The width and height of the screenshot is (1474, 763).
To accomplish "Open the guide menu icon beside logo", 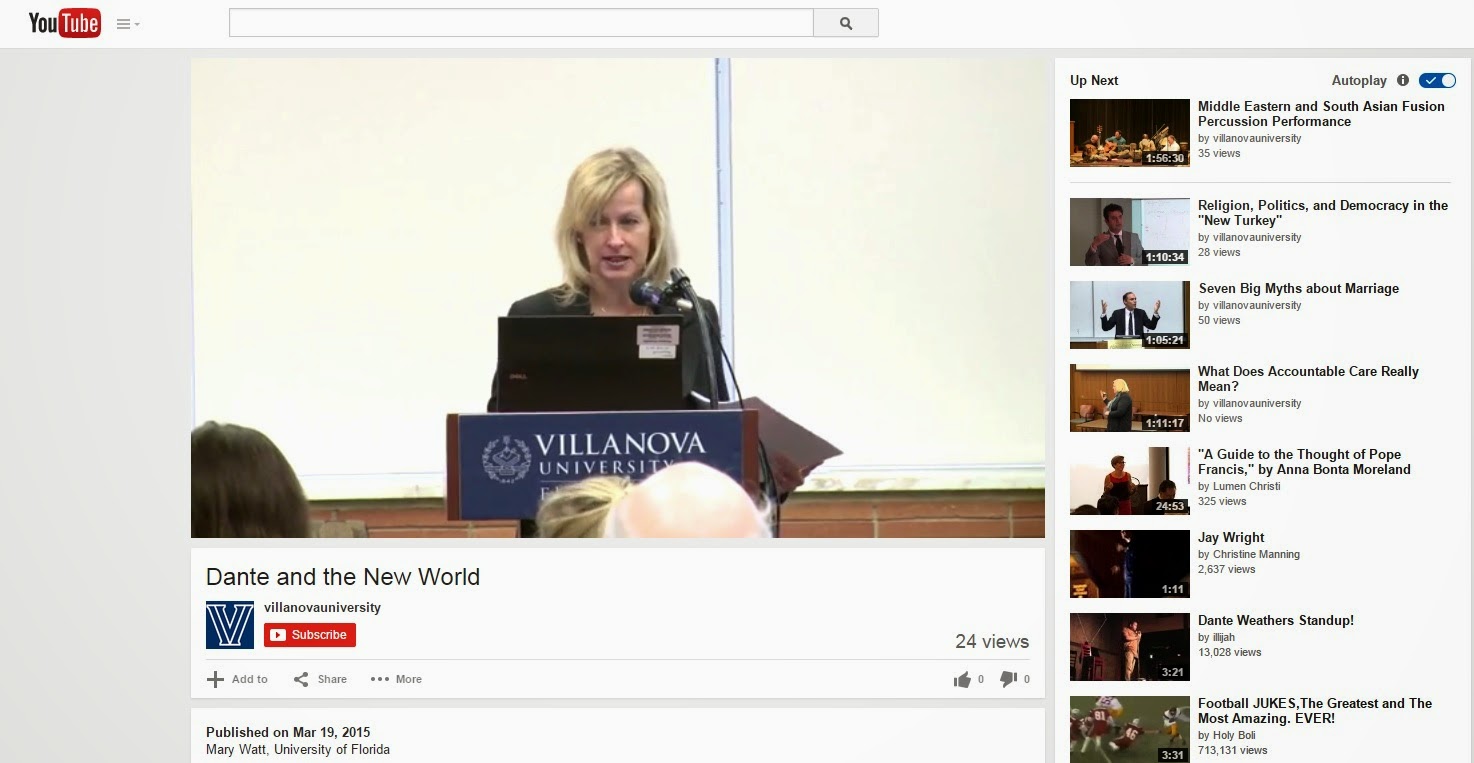I will click(127, 24).
